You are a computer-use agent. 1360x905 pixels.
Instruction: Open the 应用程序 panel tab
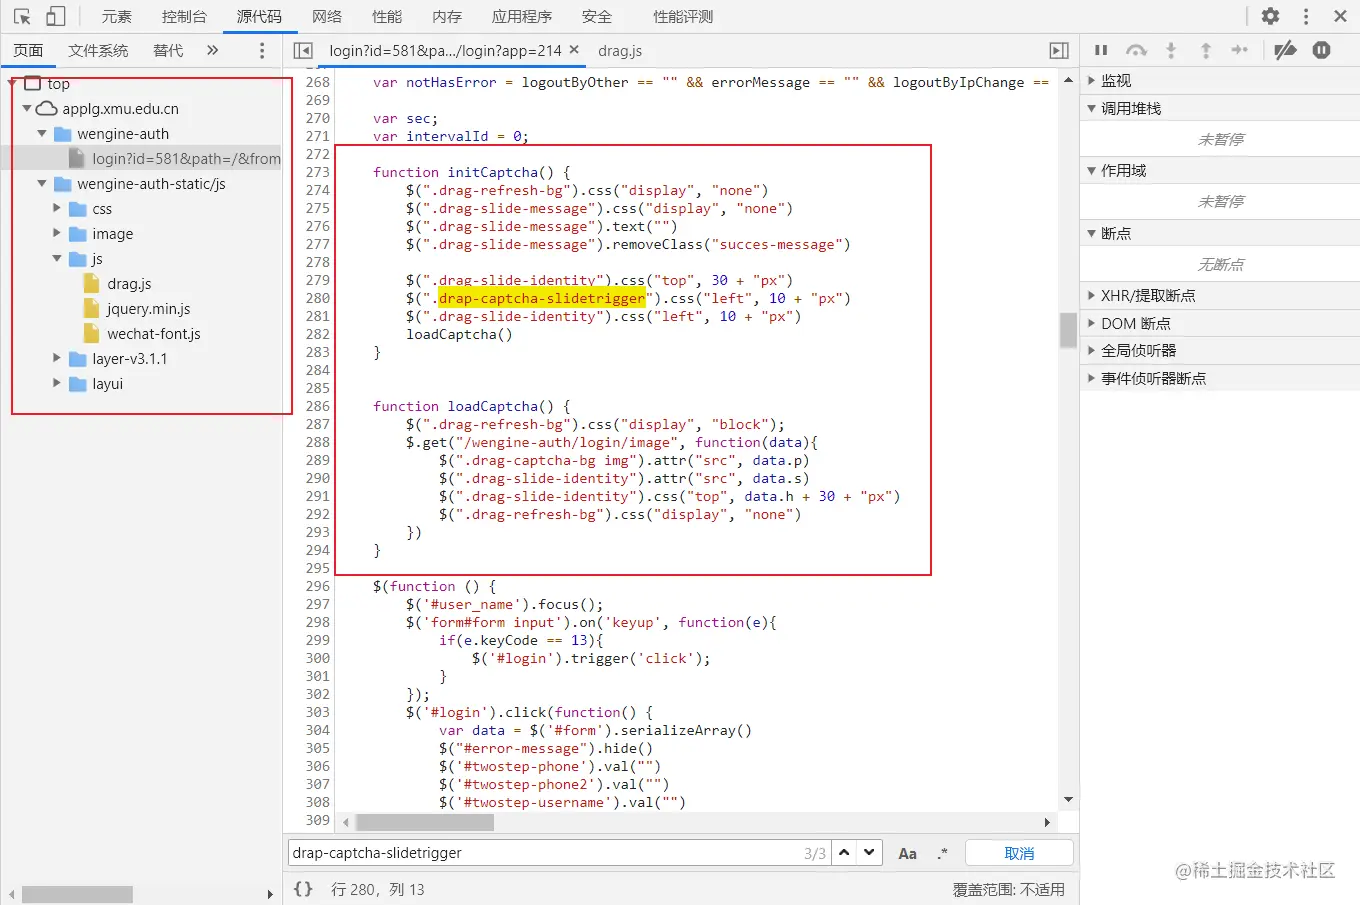[x=522, y=17]
